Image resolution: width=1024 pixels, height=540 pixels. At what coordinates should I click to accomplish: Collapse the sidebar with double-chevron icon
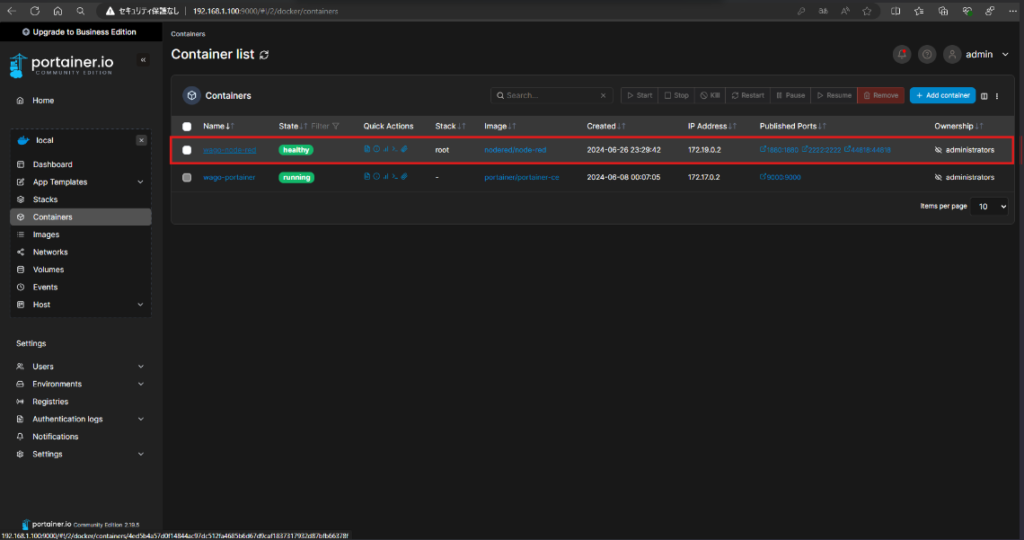143,60
